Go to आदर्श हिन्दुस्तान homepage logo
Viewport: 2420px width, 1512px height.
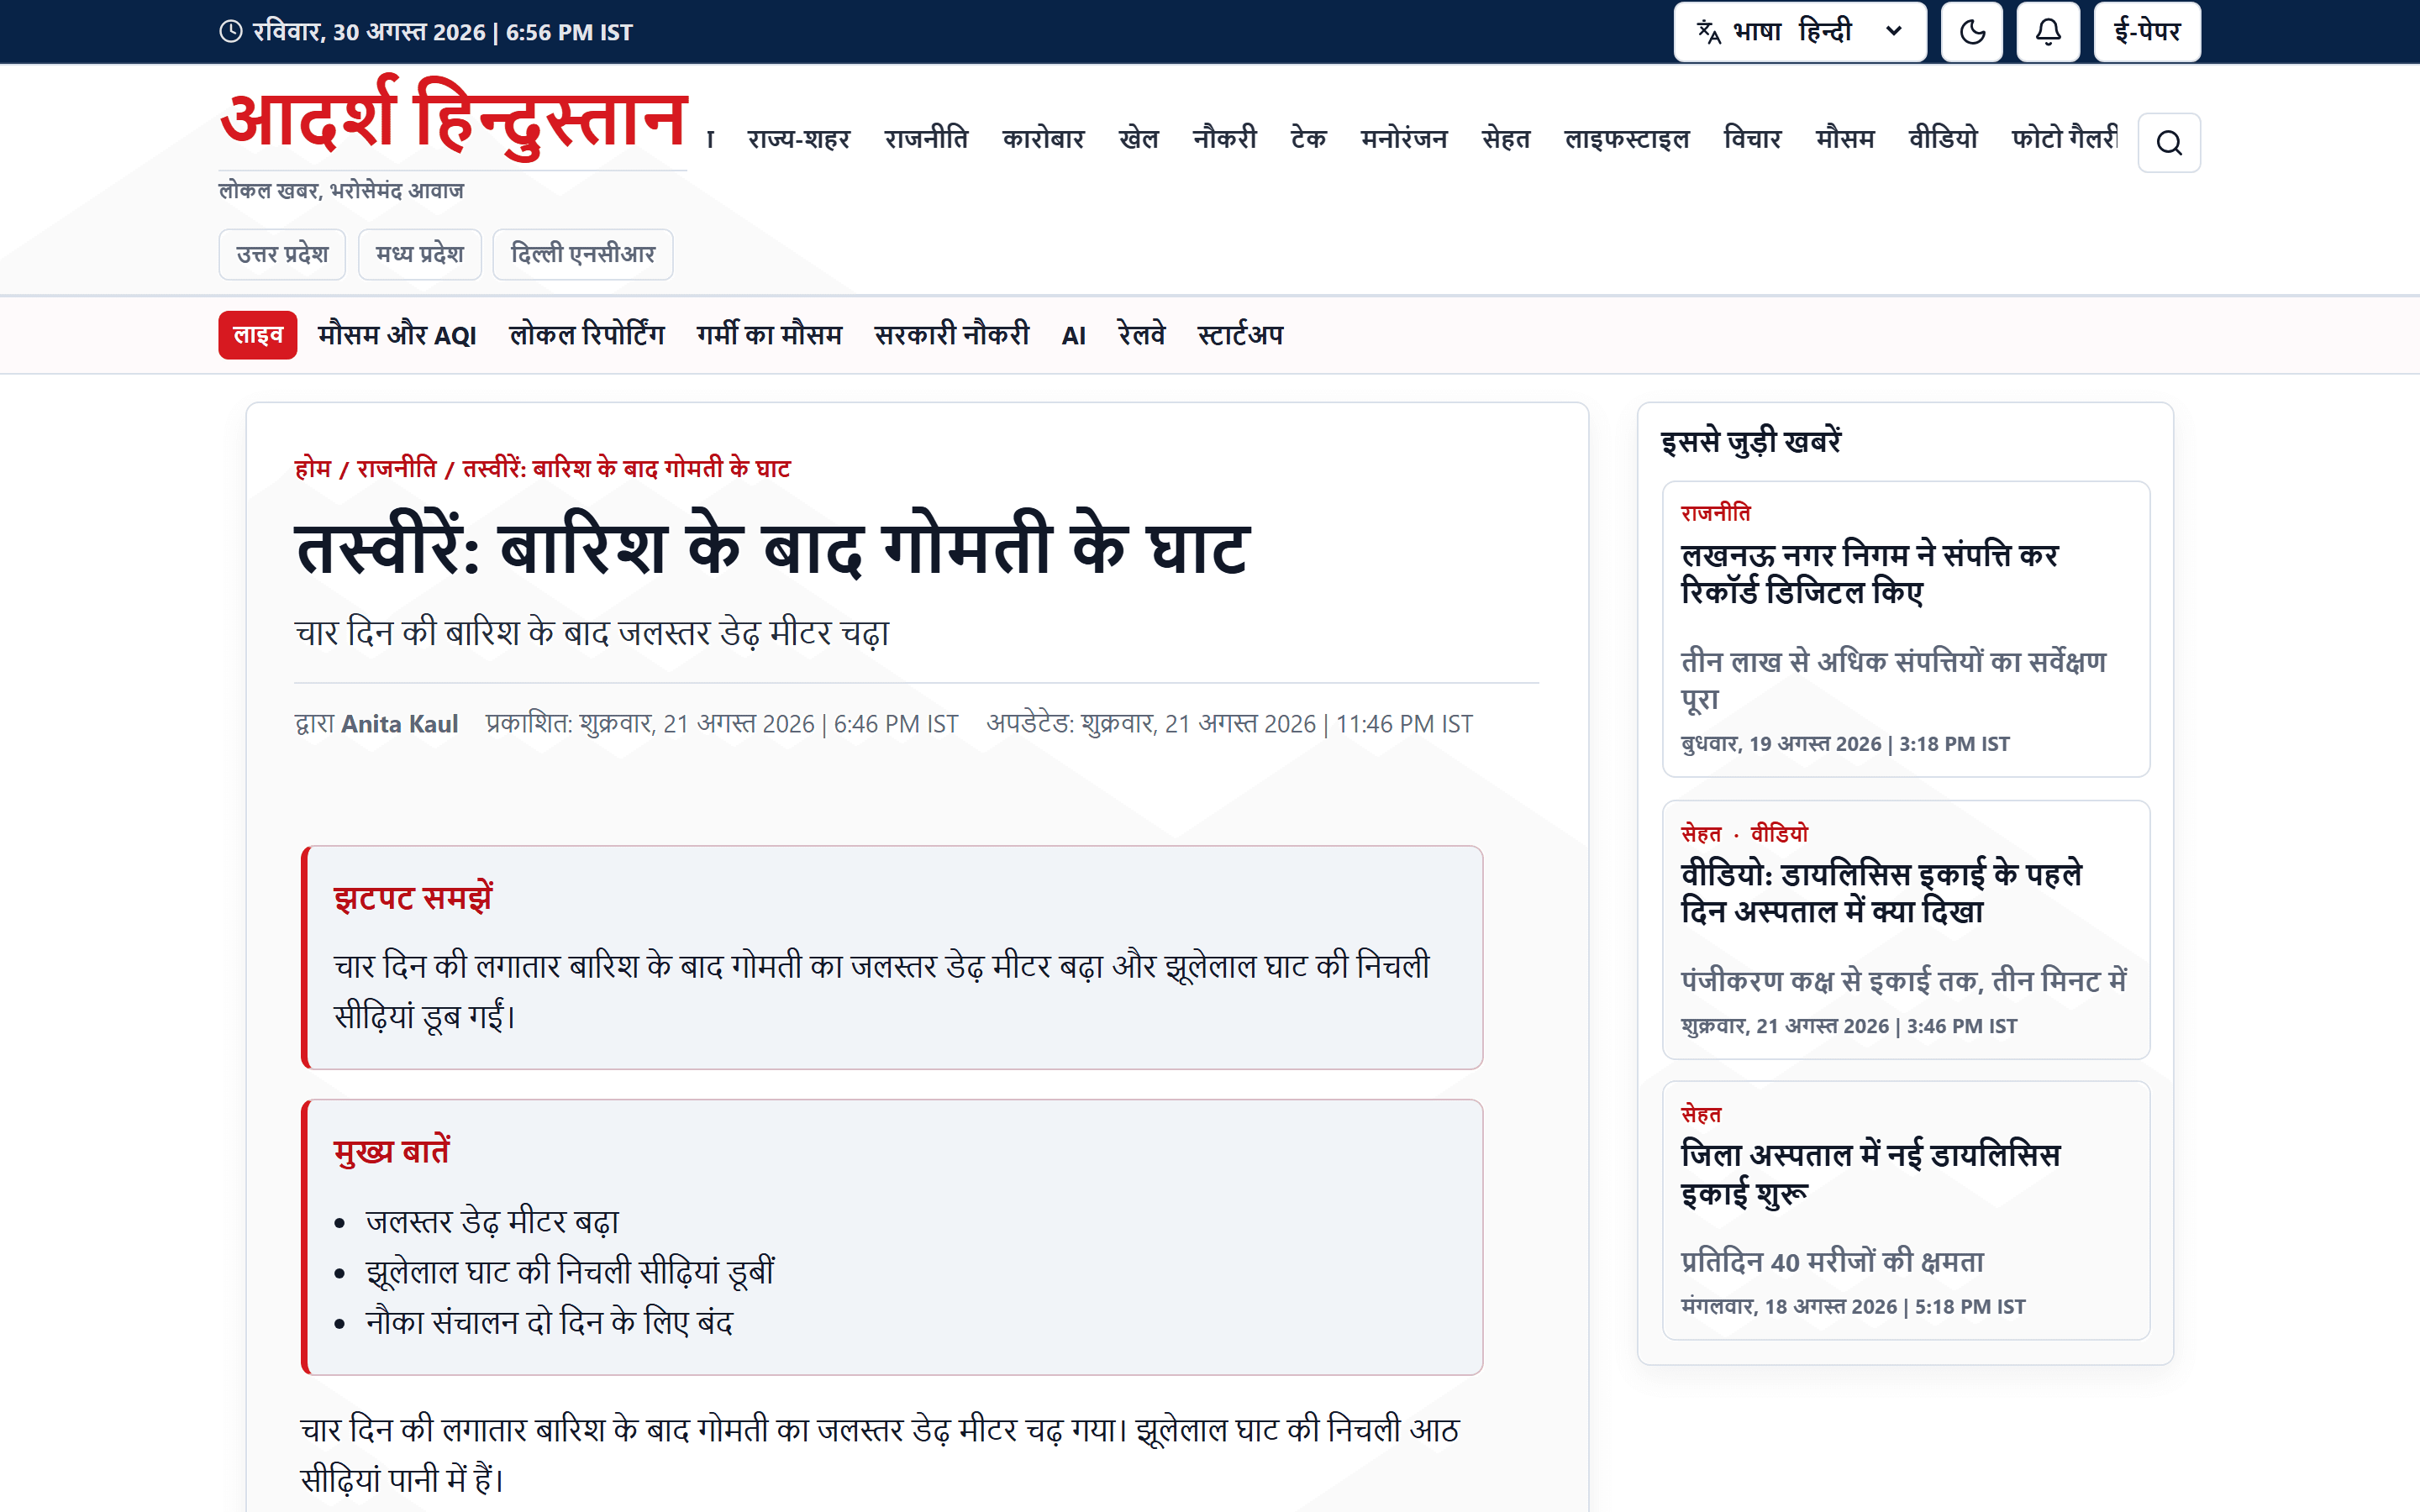[453, 120]
